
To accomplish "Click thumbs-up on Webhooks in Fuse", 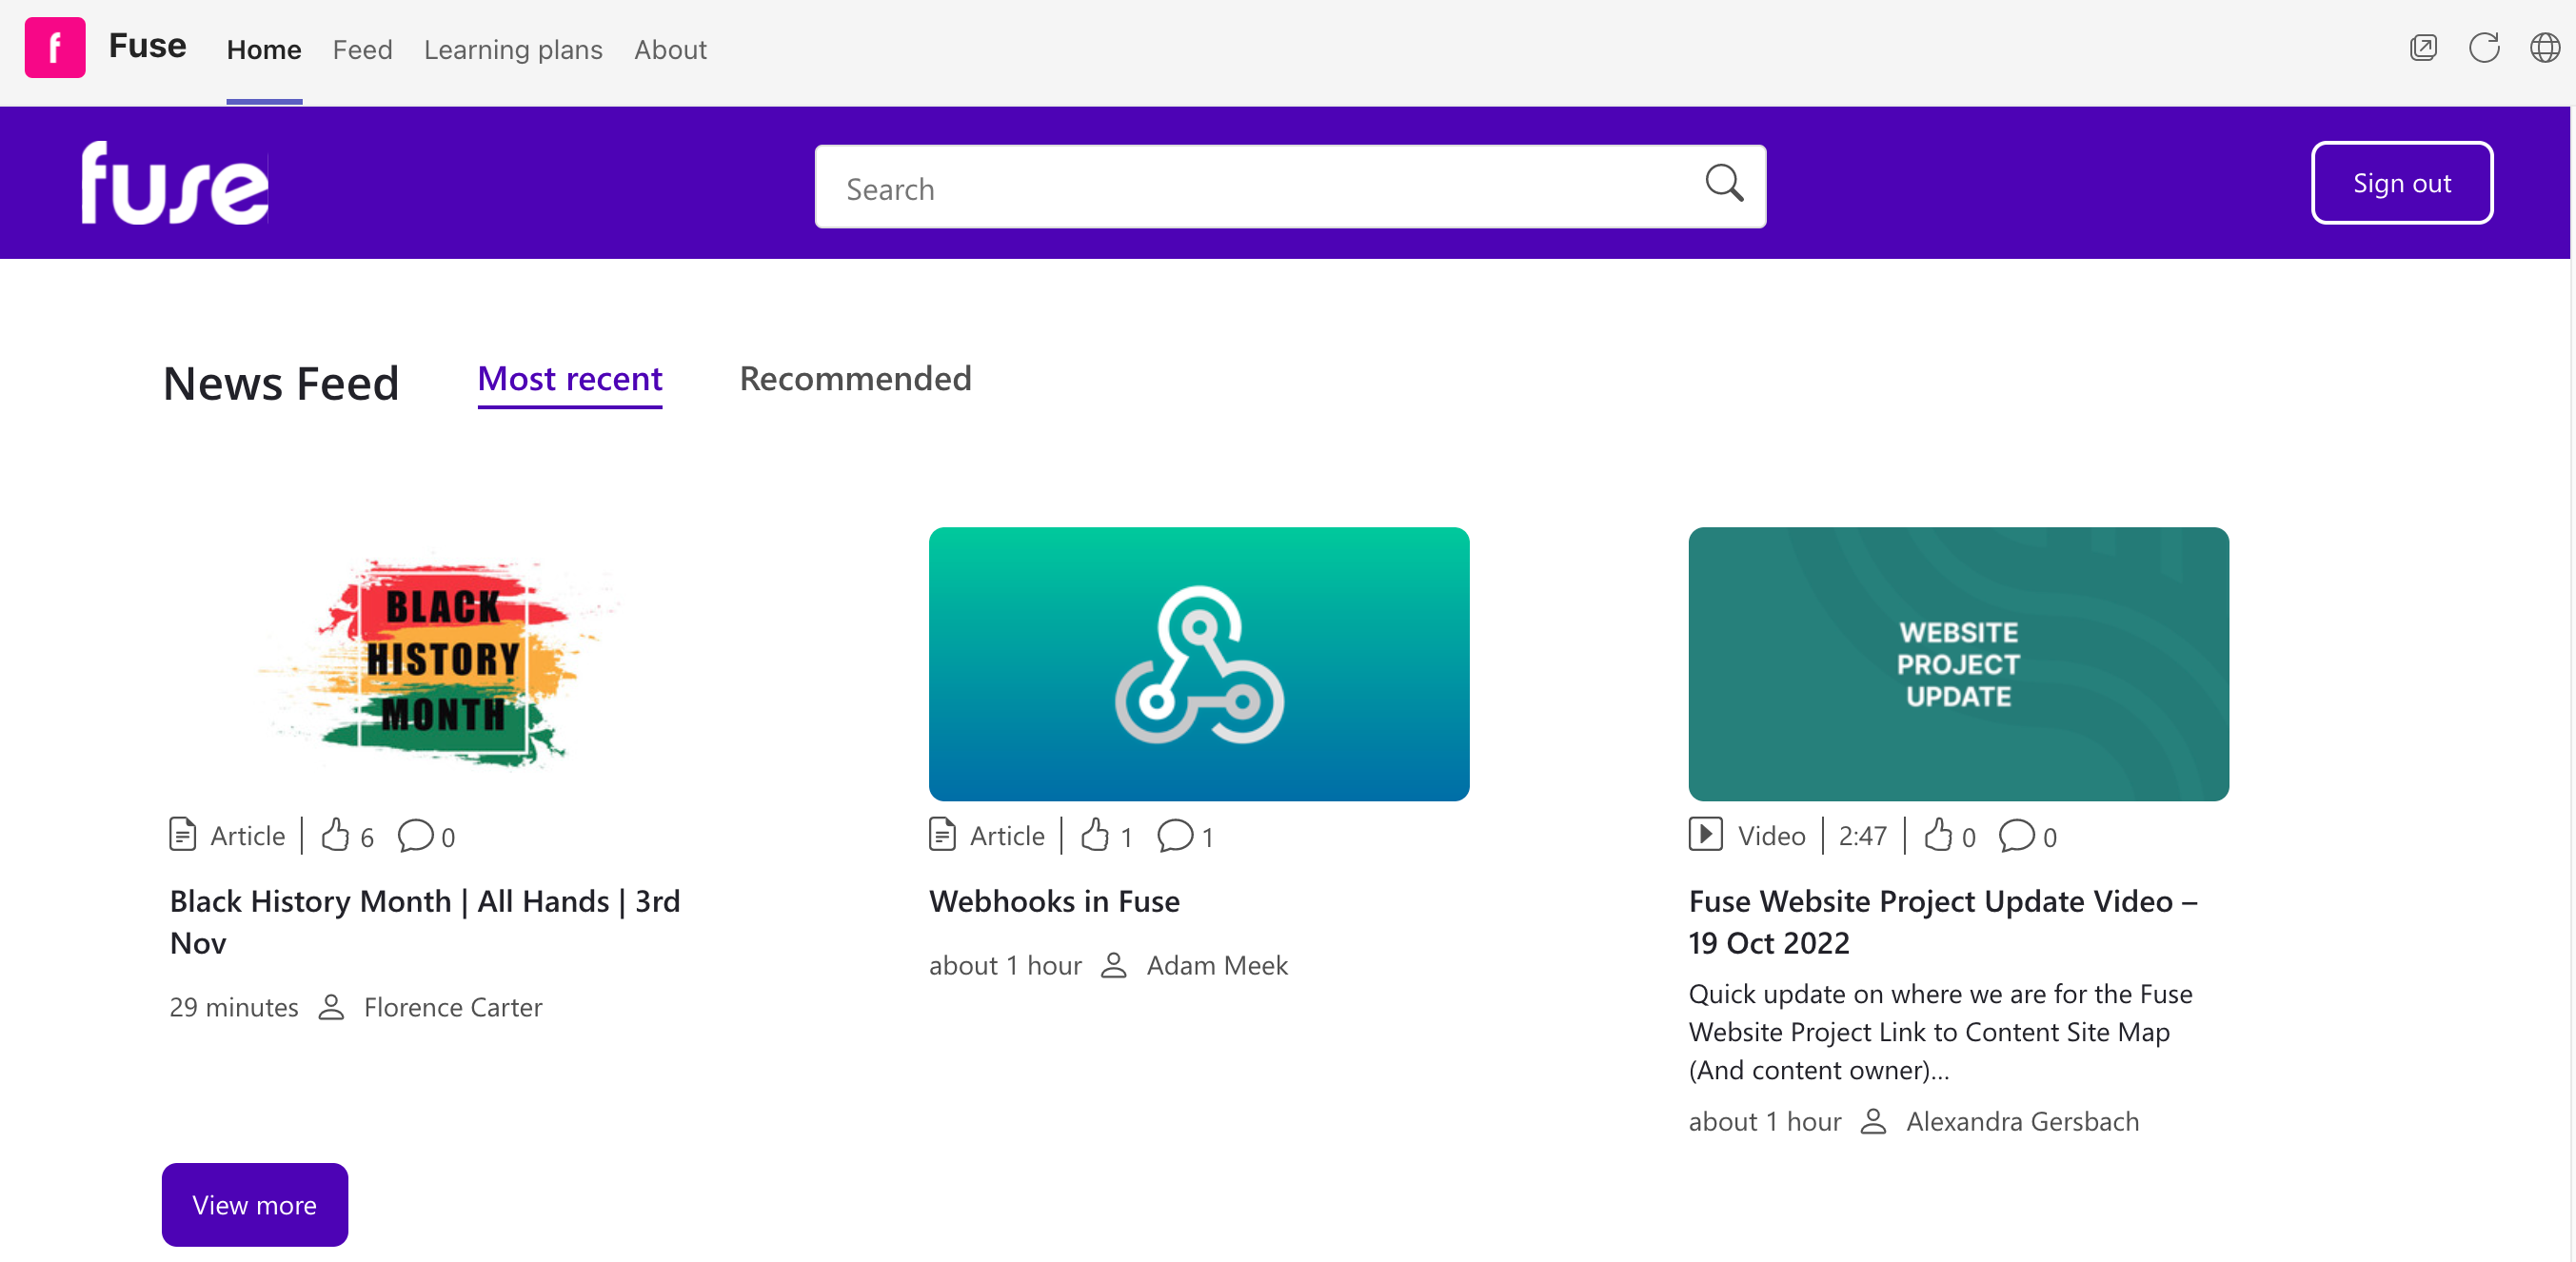I will [1095, 834].
